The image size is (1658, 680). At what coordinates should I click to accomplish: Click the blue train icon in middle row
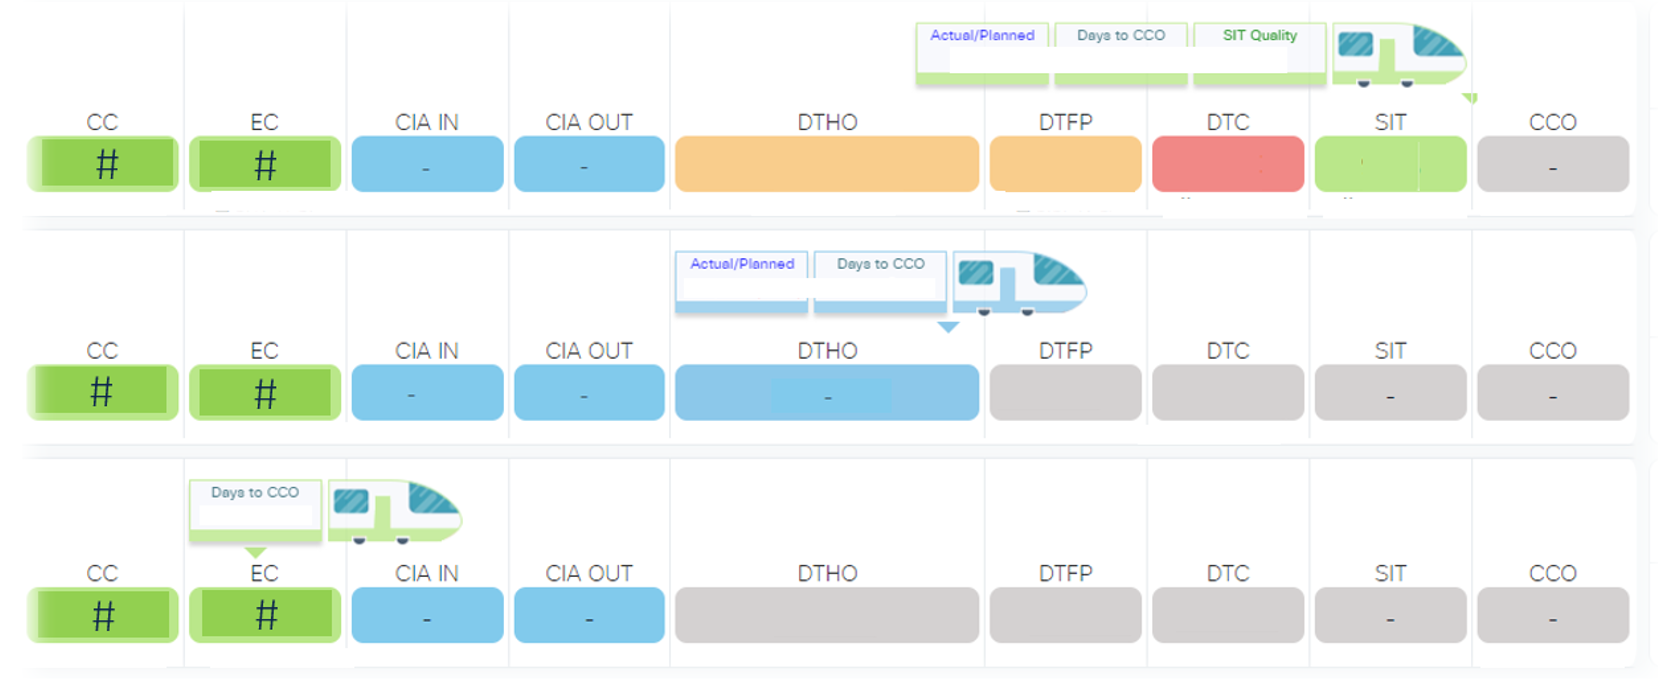[x=1018, y=283]
